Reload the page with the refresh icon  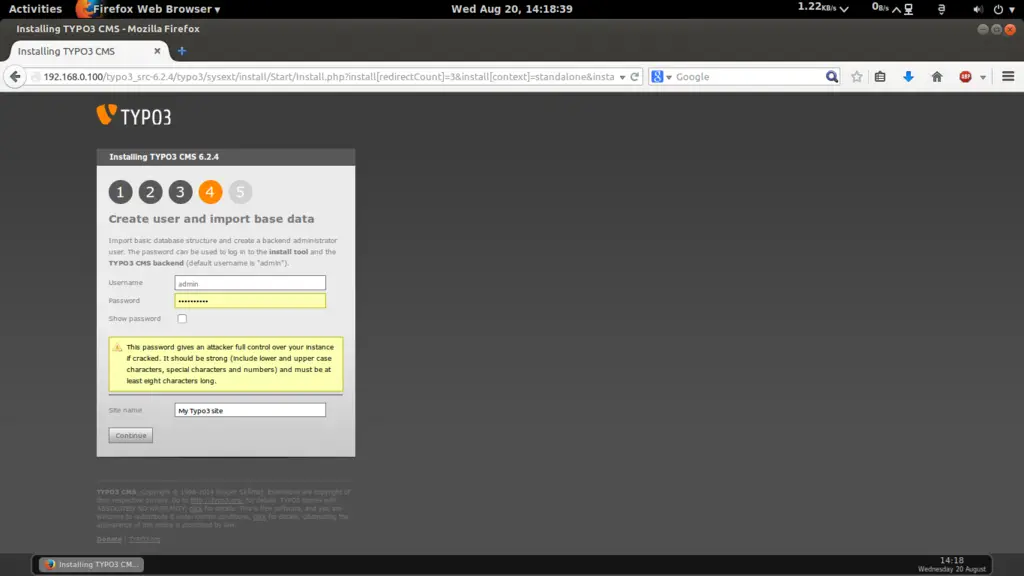pos(634,76)
